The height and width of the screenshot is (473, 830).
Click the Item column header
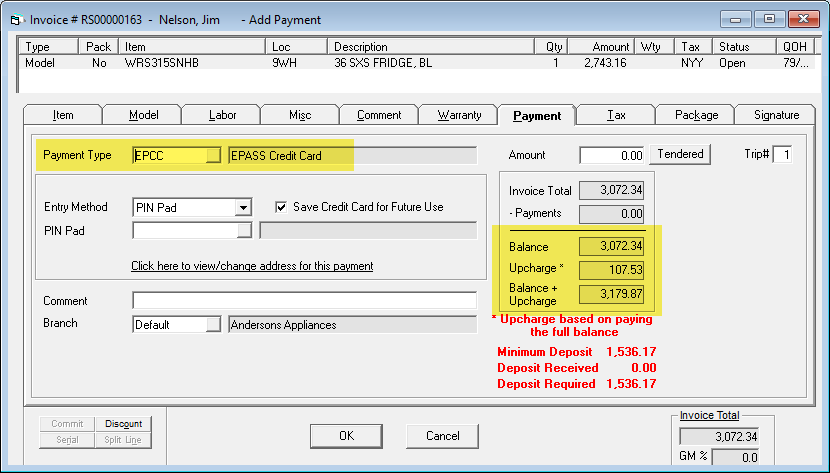point(192,47)
